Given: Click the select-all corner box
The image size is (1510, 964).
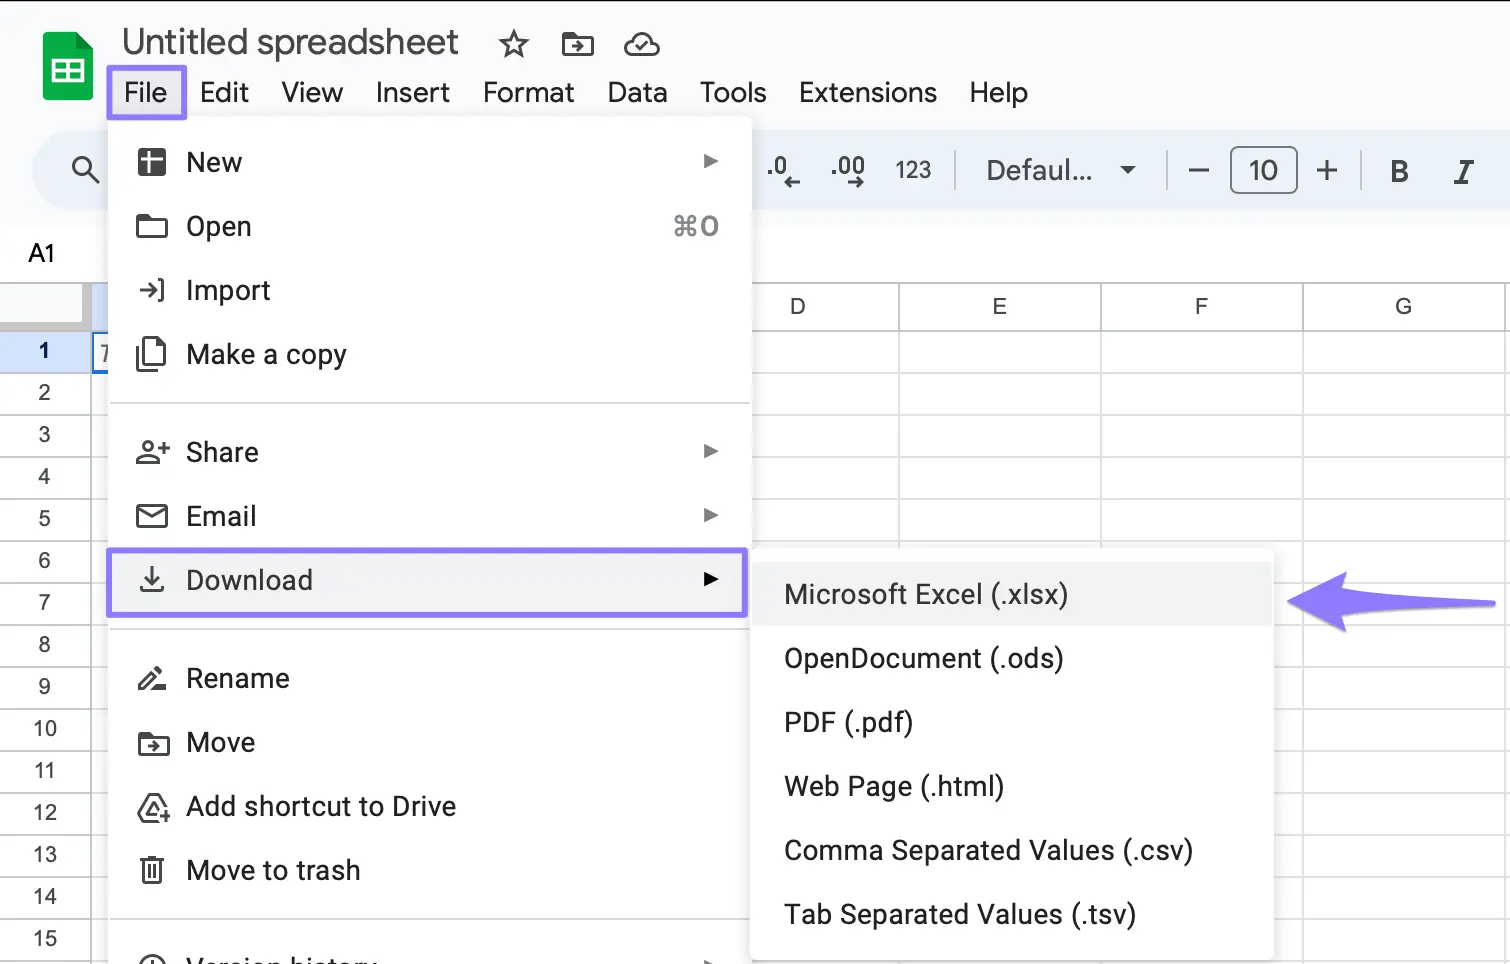Looking at the screenshot, I should (x=41, y=303).
